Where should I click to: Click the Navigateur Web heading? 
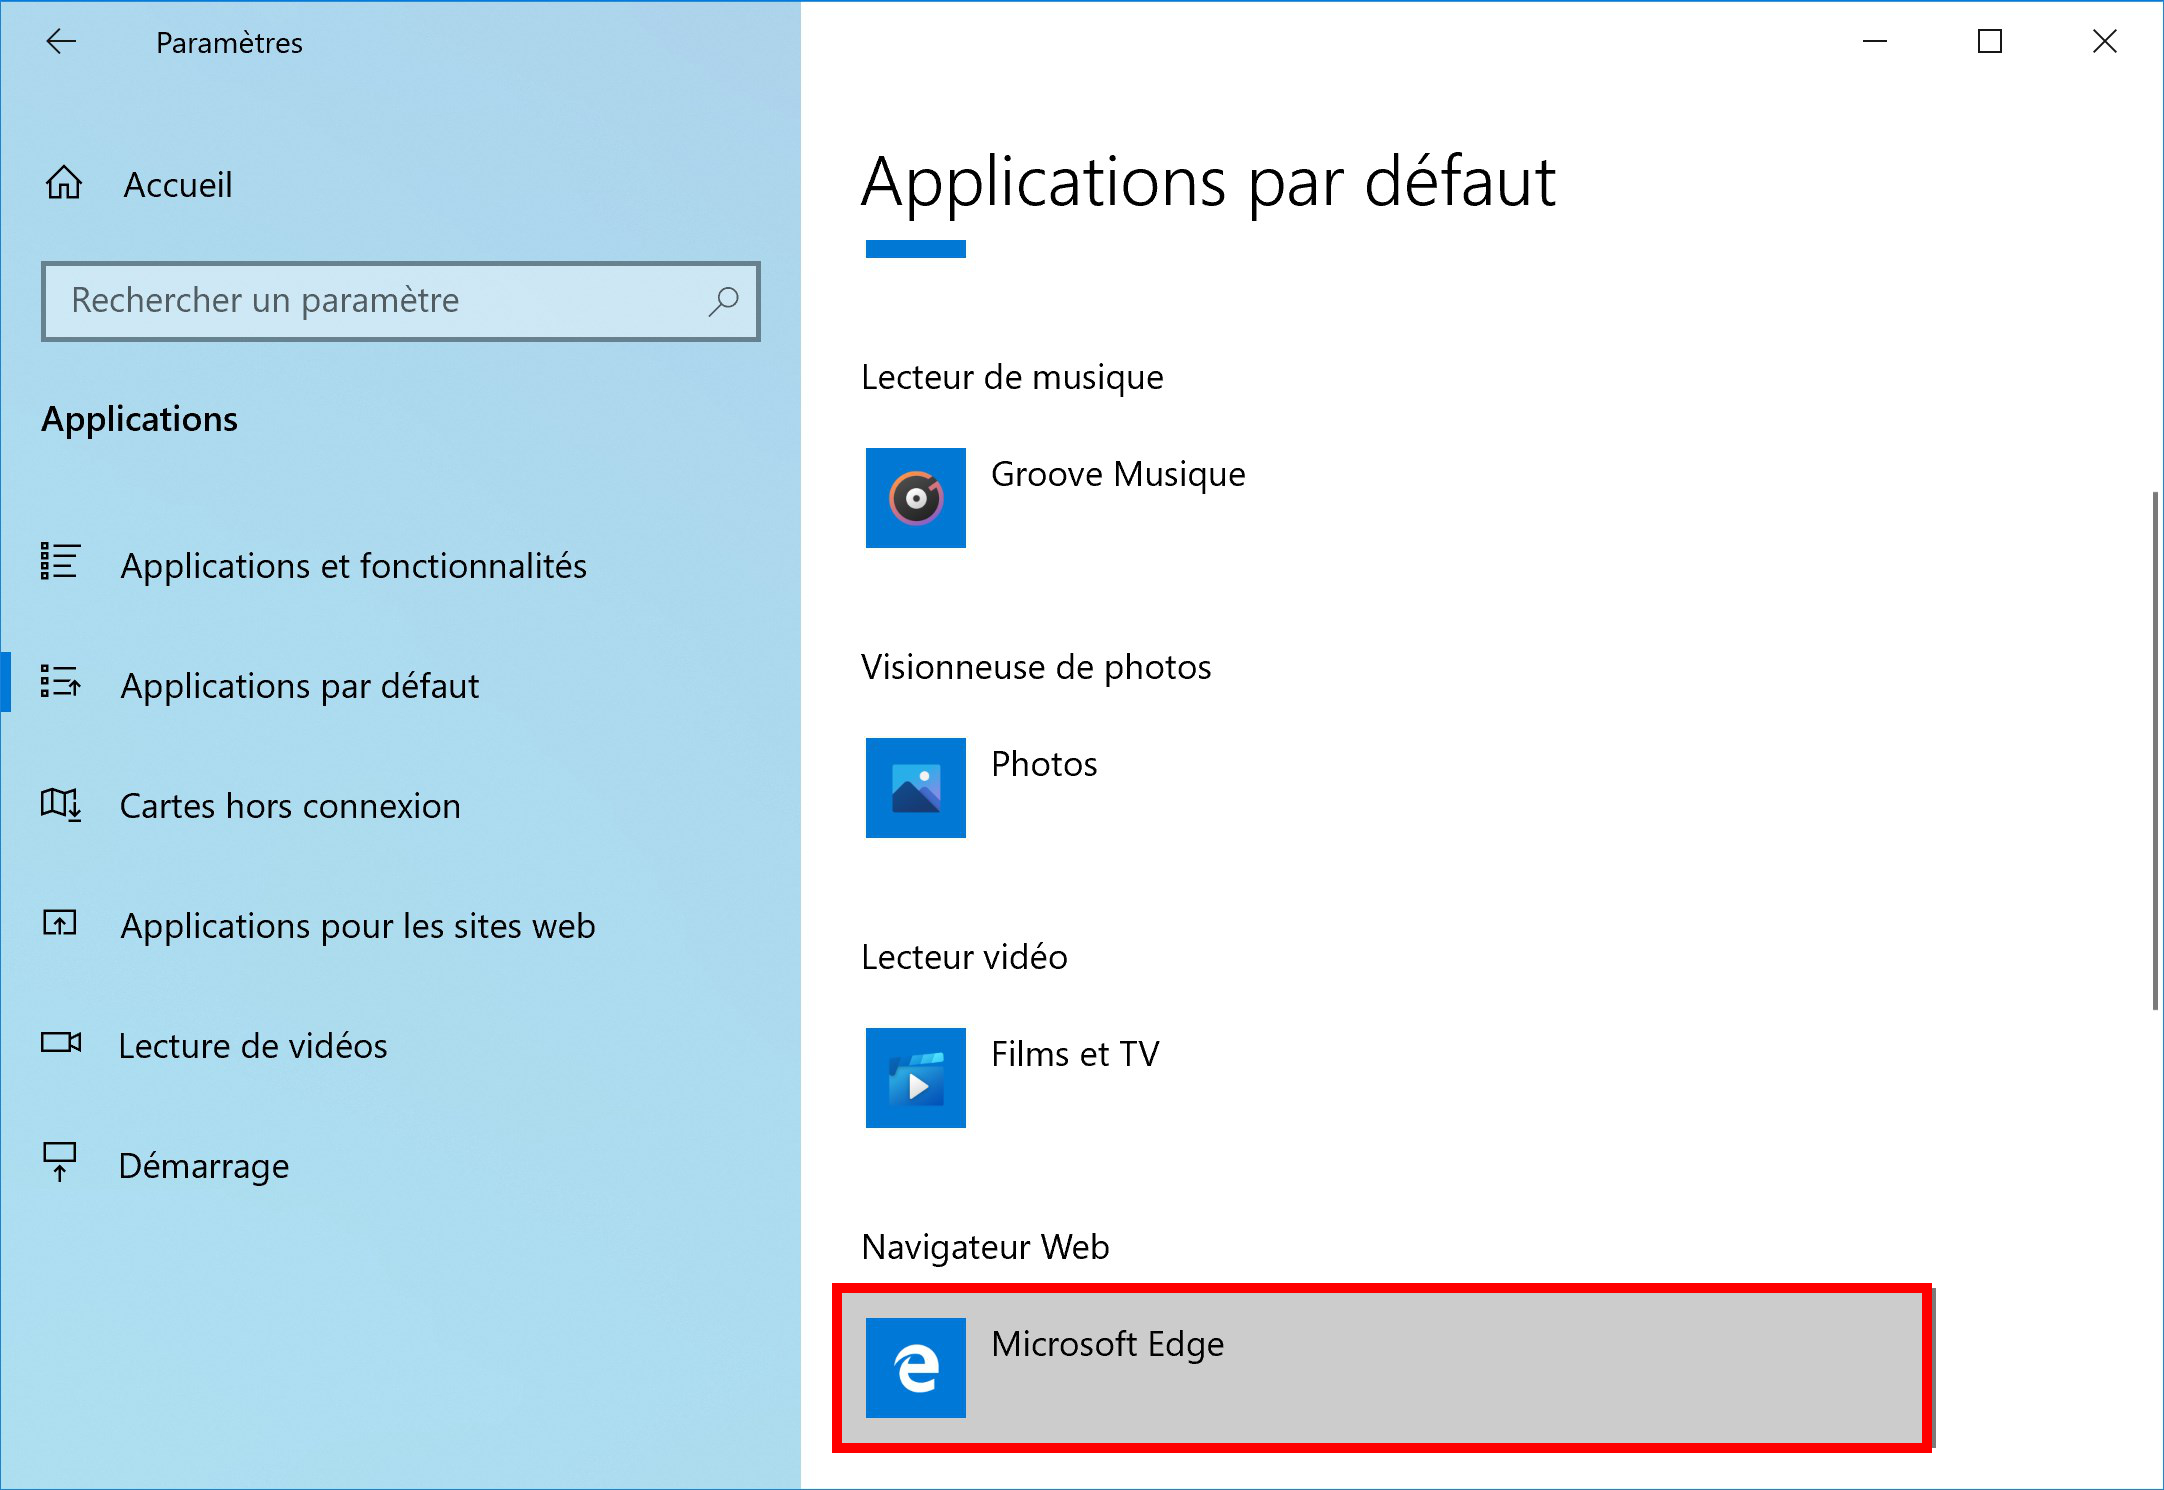(985, 1247)
